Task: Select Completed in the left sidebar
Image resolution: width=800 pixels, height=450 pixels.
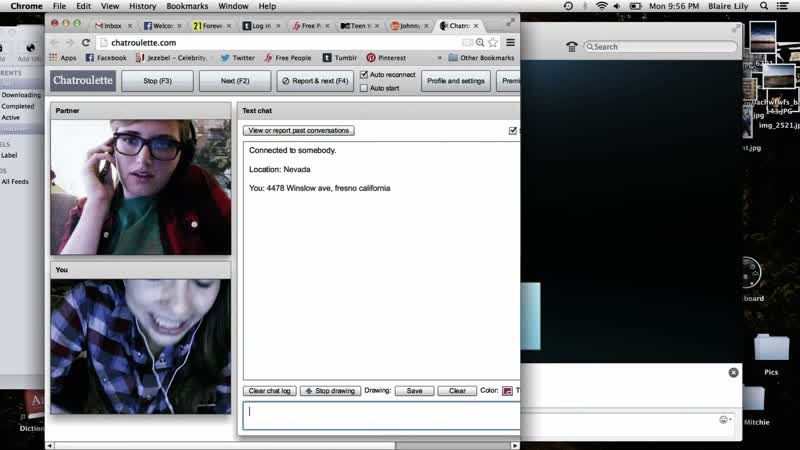Action: pyautogui.click(x=18, y=106)
